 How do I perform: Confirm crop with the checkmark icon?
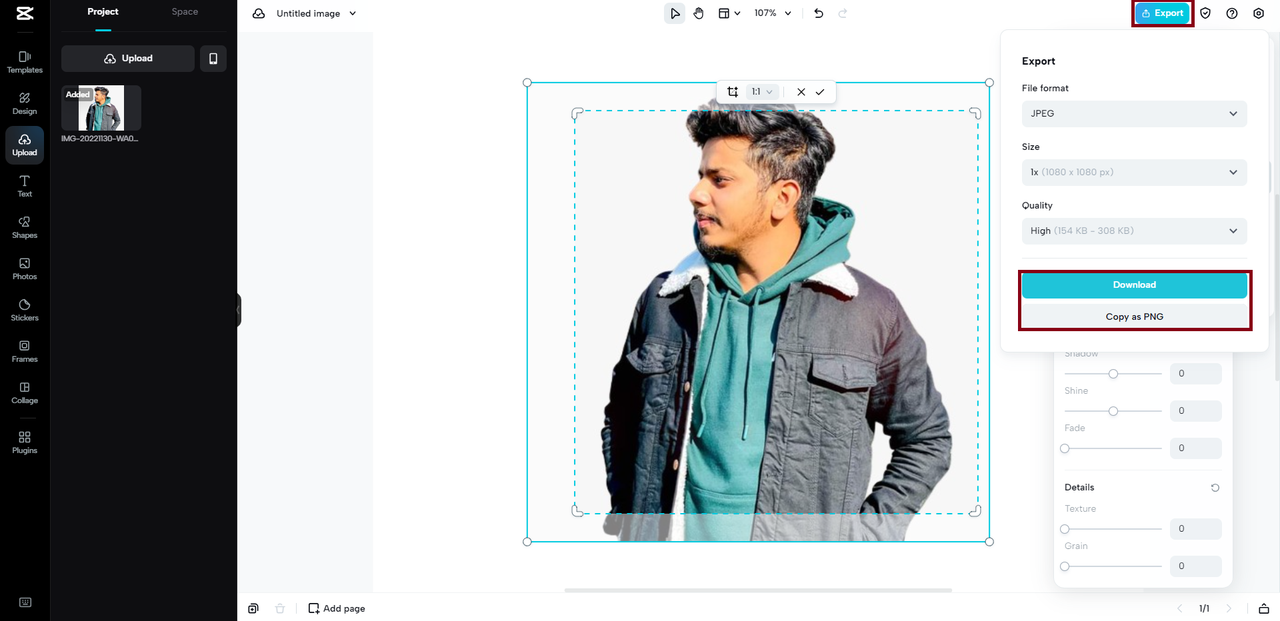pos(820,92)
